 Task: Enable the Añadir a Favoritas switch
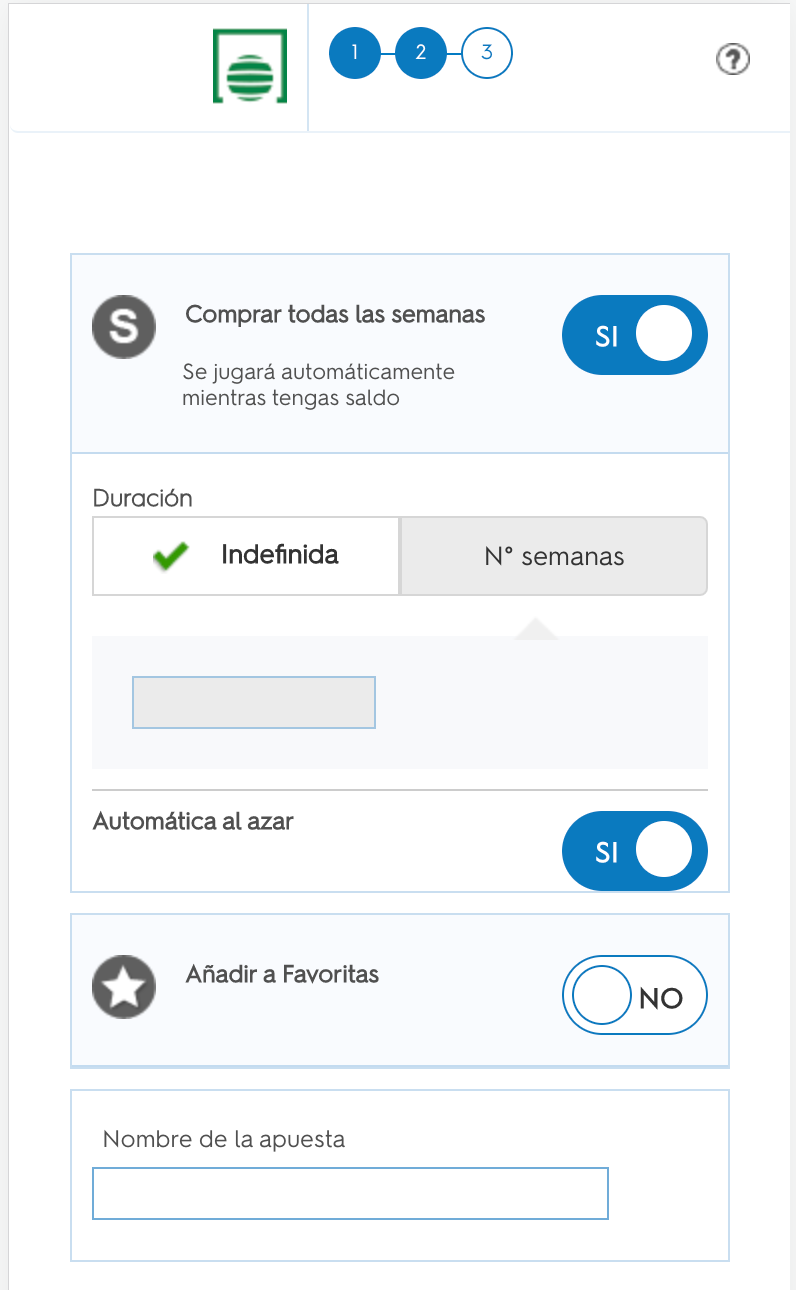(635, 995)
